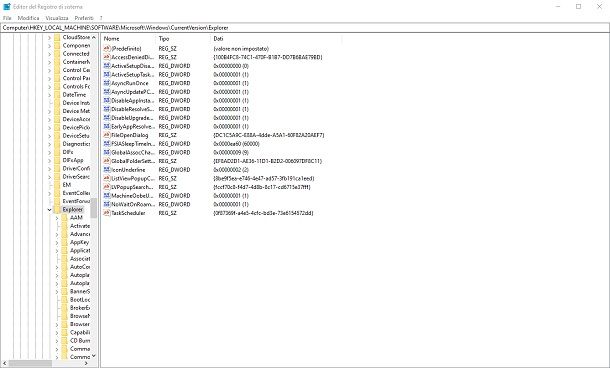Click the DisableAppInsta... DWORD icon
Screen dimensions: 610x368
(x=107, y=100)
